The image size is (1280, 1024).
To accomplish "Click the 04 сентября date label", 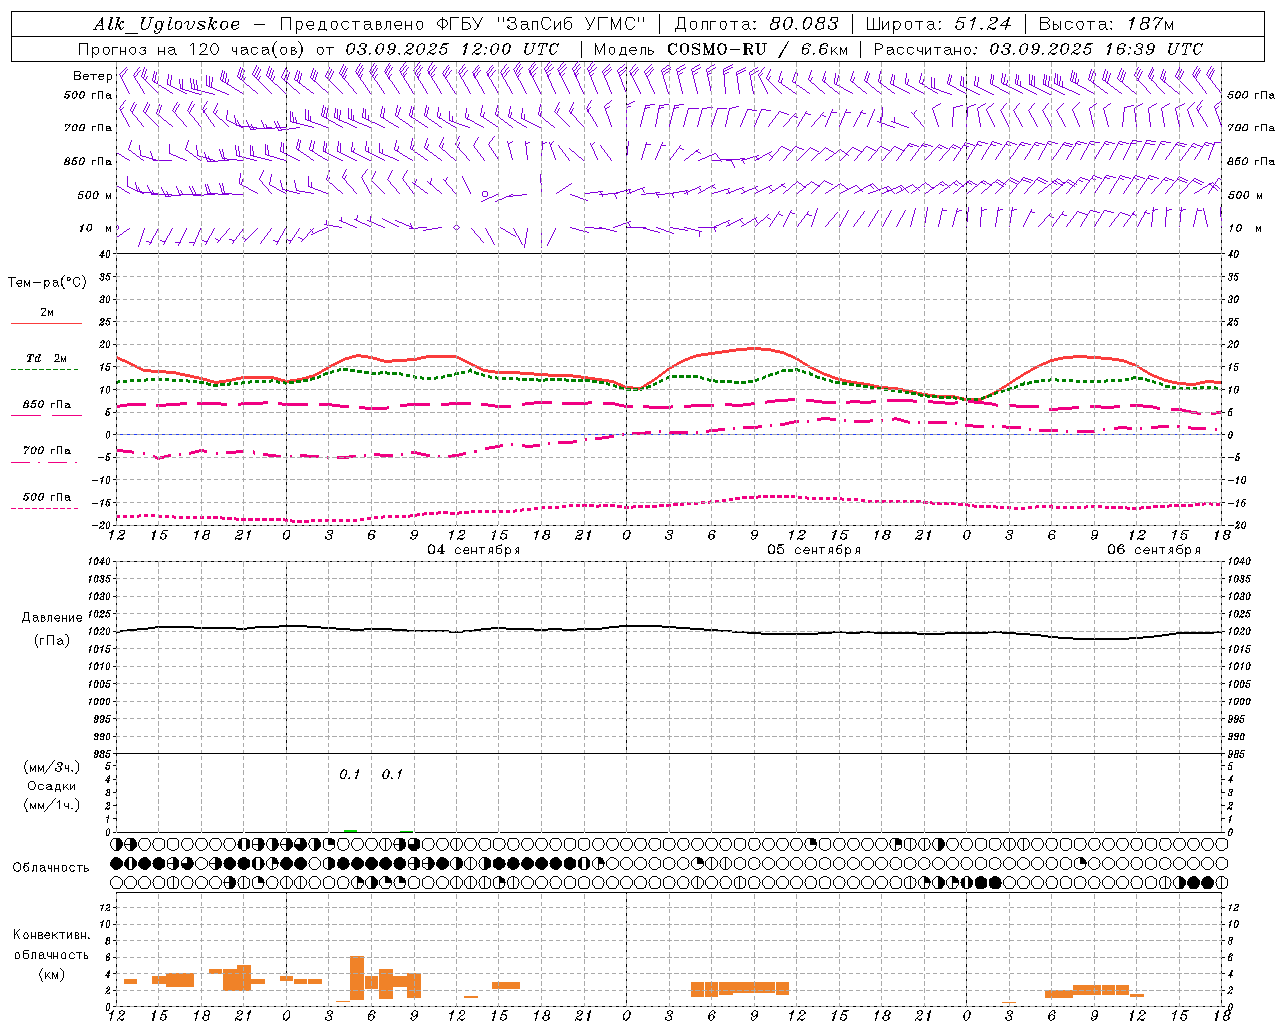I will click(x=473, y=550).
